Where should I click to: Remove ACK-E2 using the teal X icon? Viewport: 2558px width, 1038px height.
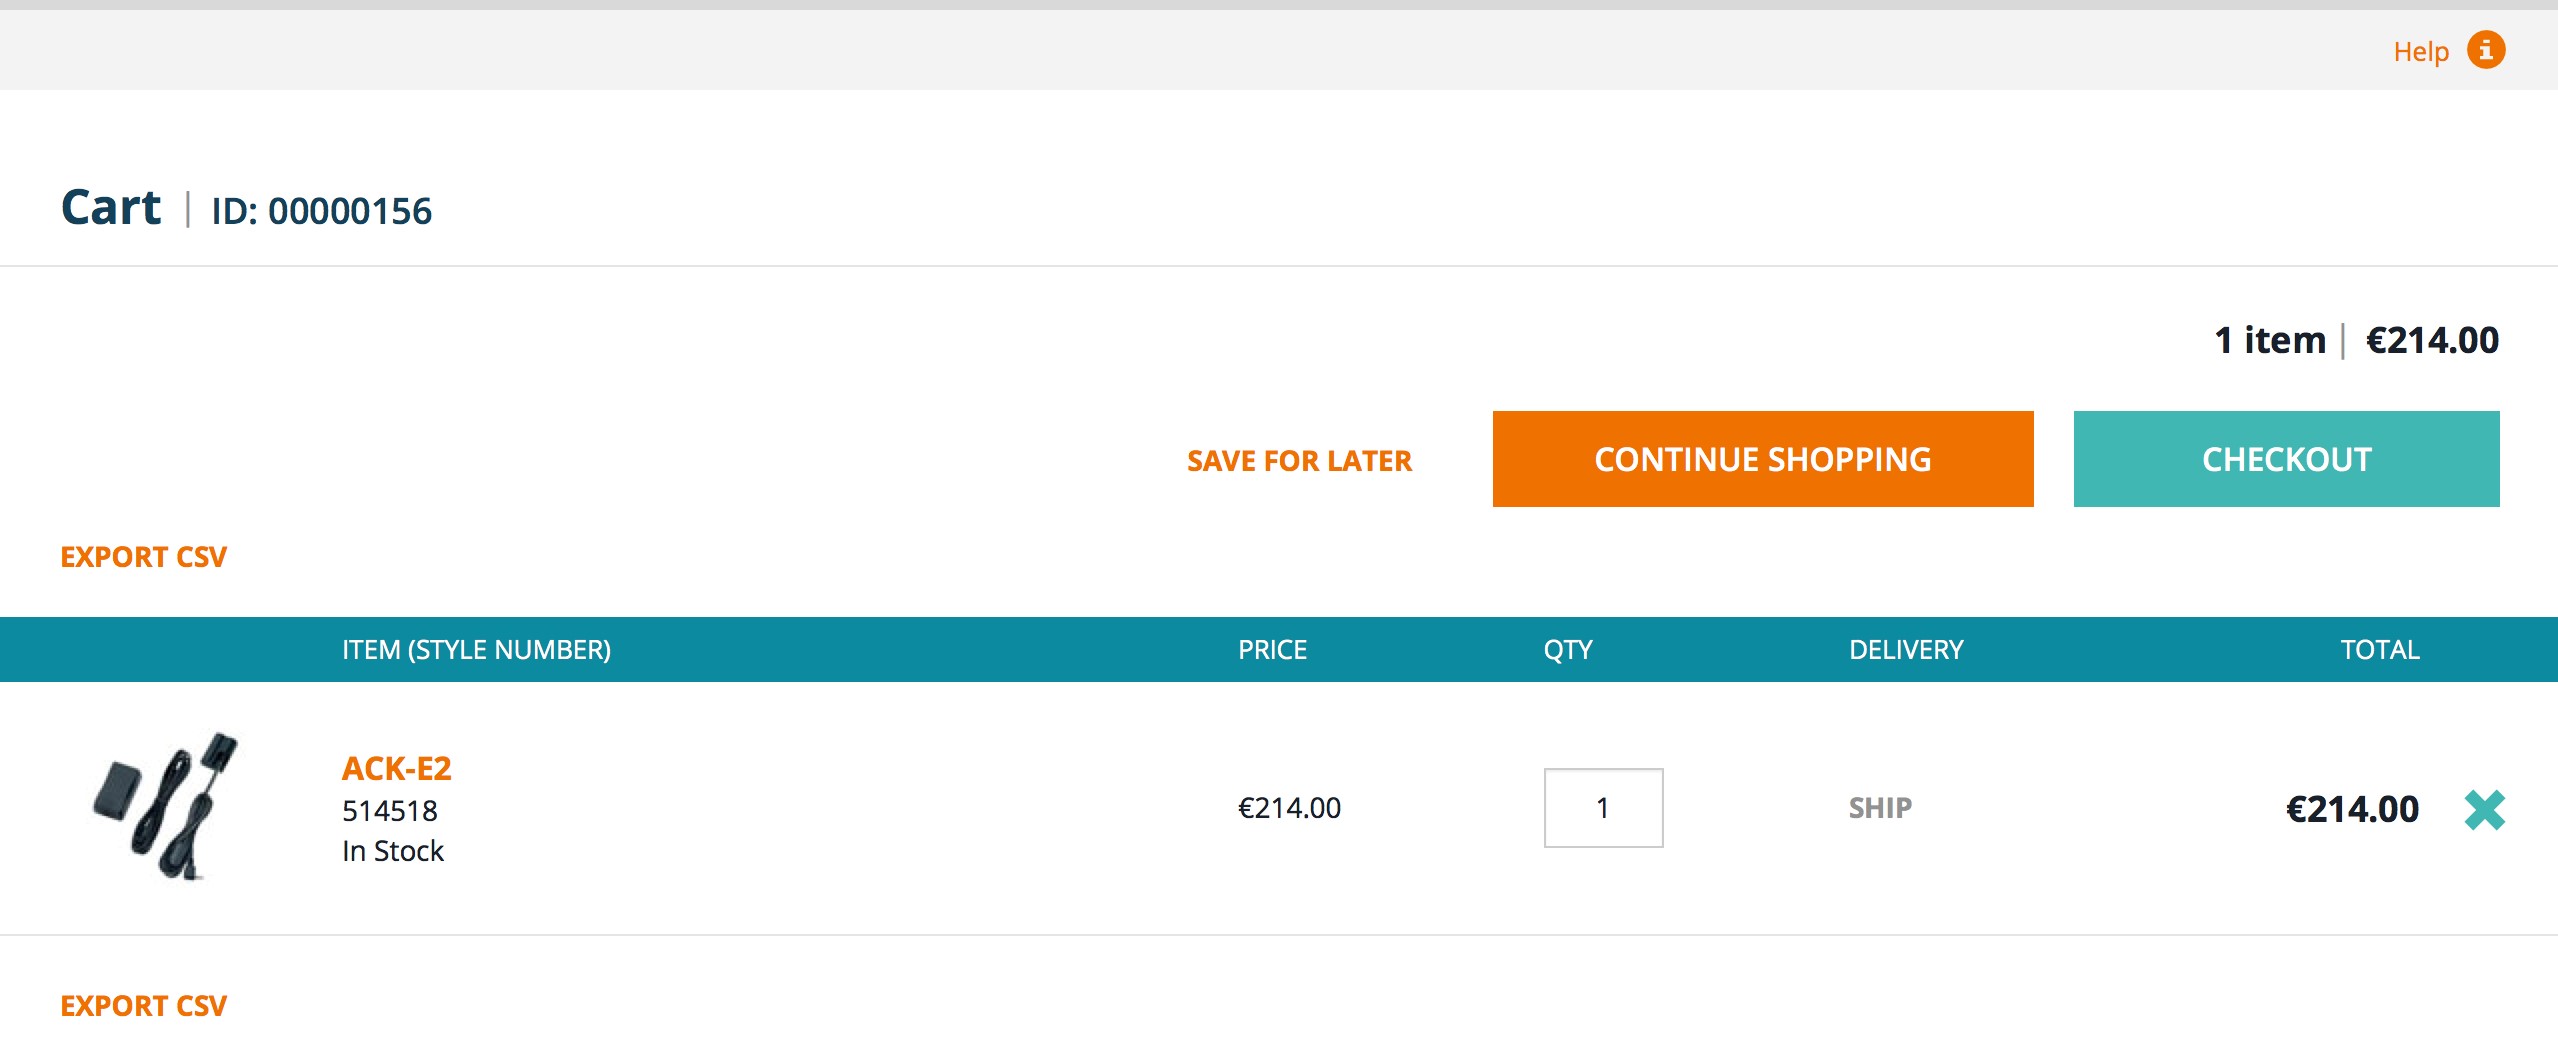pyautogui.click(x=2485, y=810)
